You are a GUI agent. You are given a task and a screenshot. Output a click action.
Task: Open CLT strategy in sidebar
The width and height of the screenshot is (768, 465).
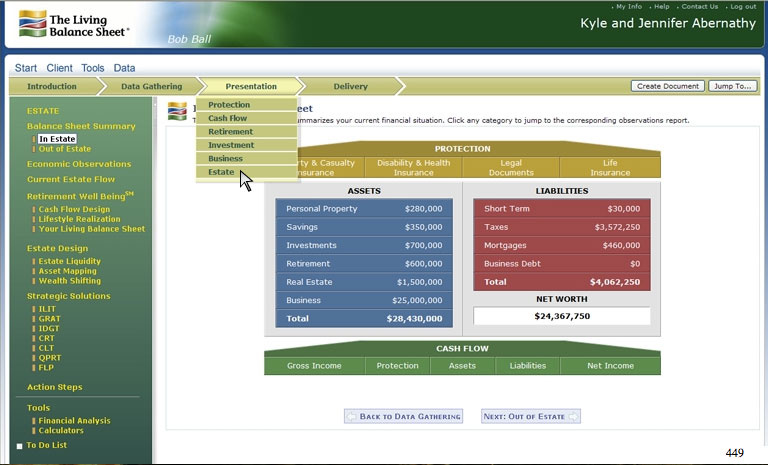coord(47,348)
